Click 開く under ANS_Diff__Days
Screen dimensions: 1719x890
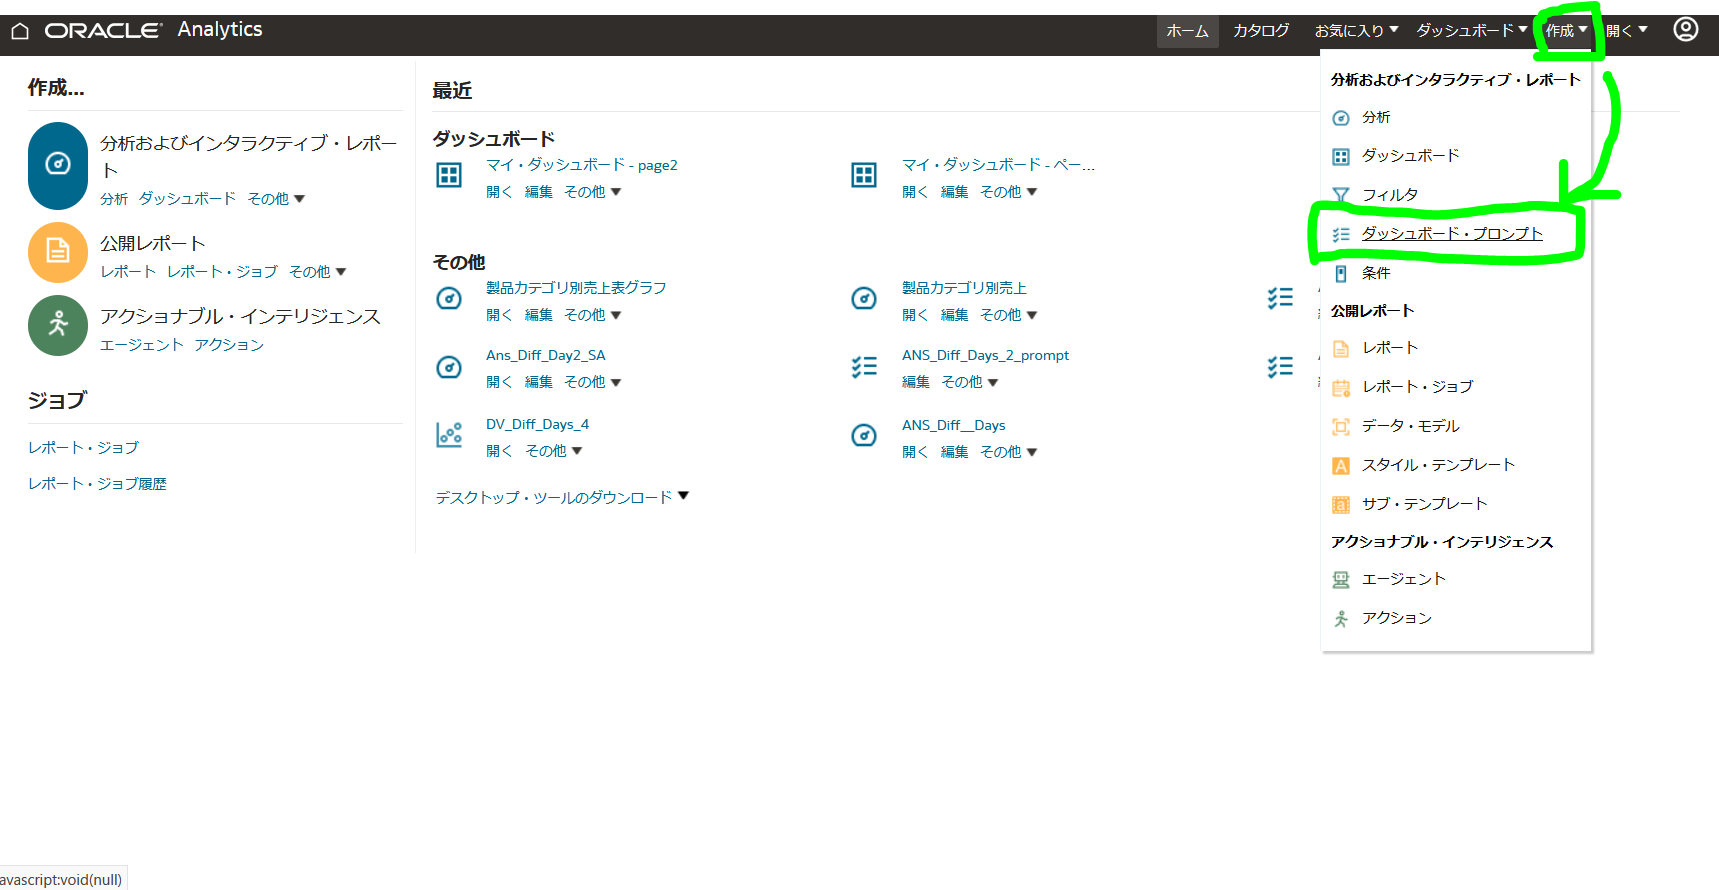[x=915, y=452]
